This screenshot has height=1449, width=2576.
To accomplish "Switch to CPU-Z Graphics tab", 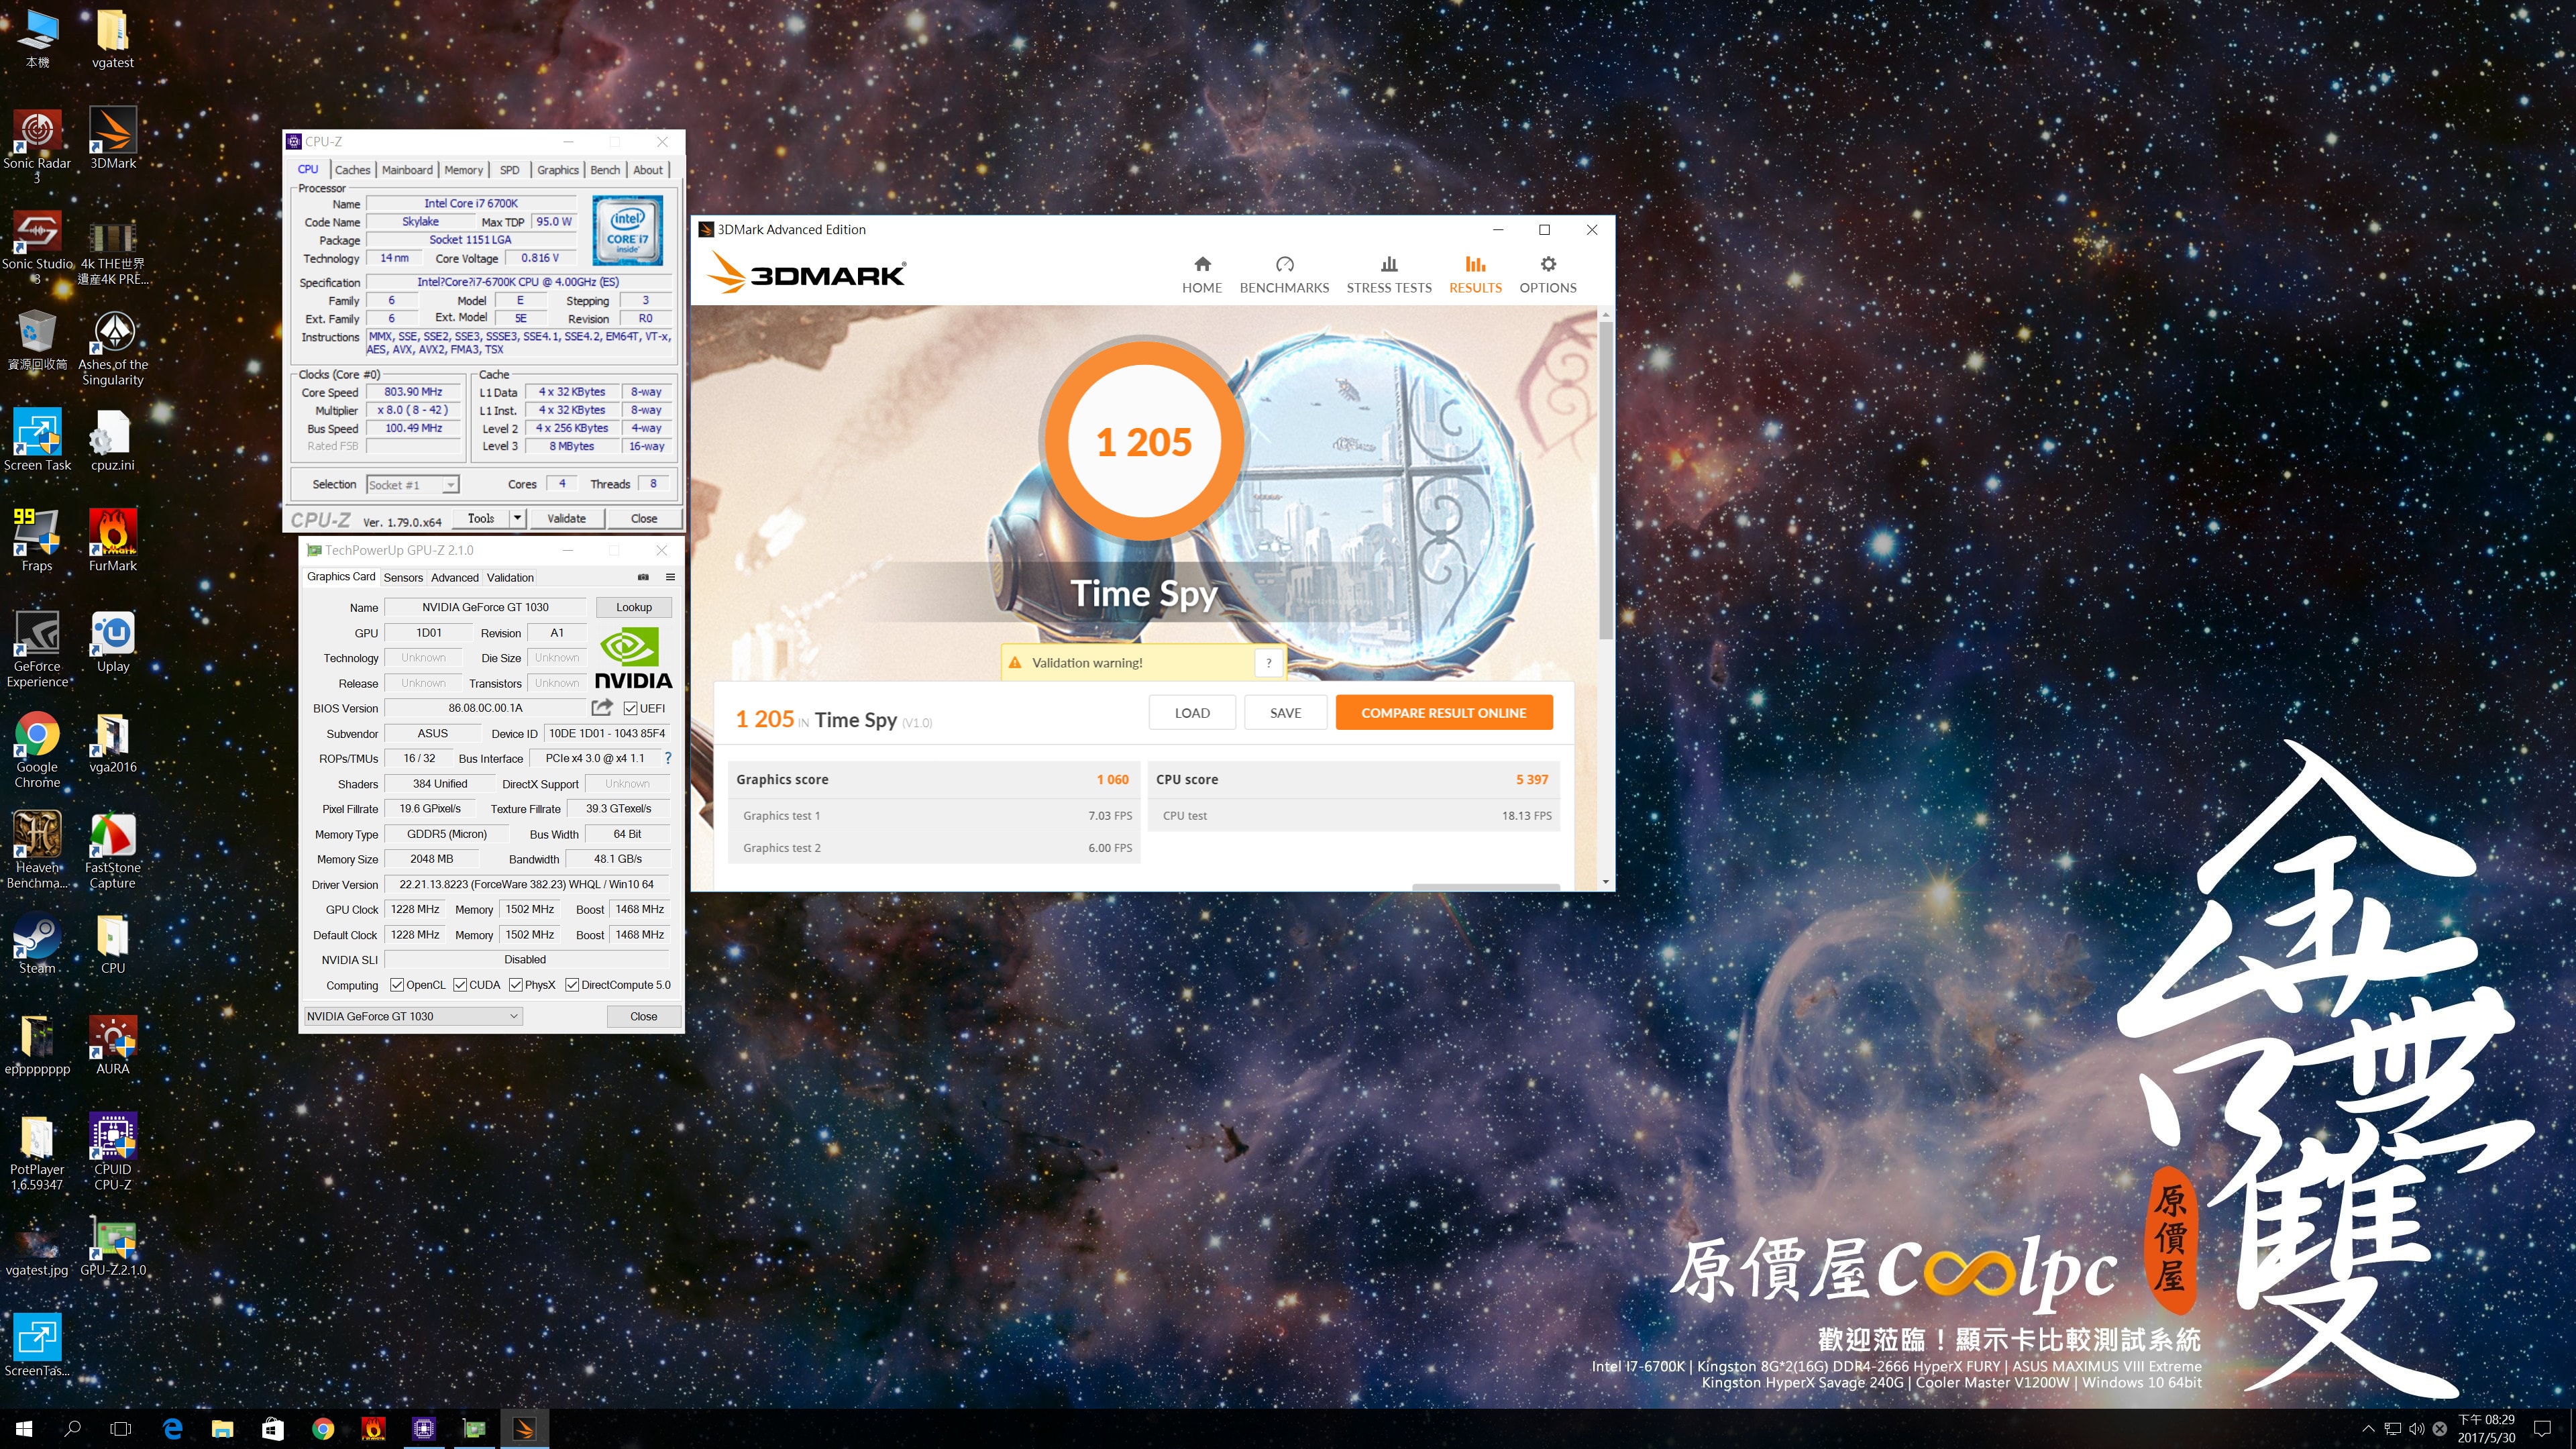I will (x=557, y=170).
